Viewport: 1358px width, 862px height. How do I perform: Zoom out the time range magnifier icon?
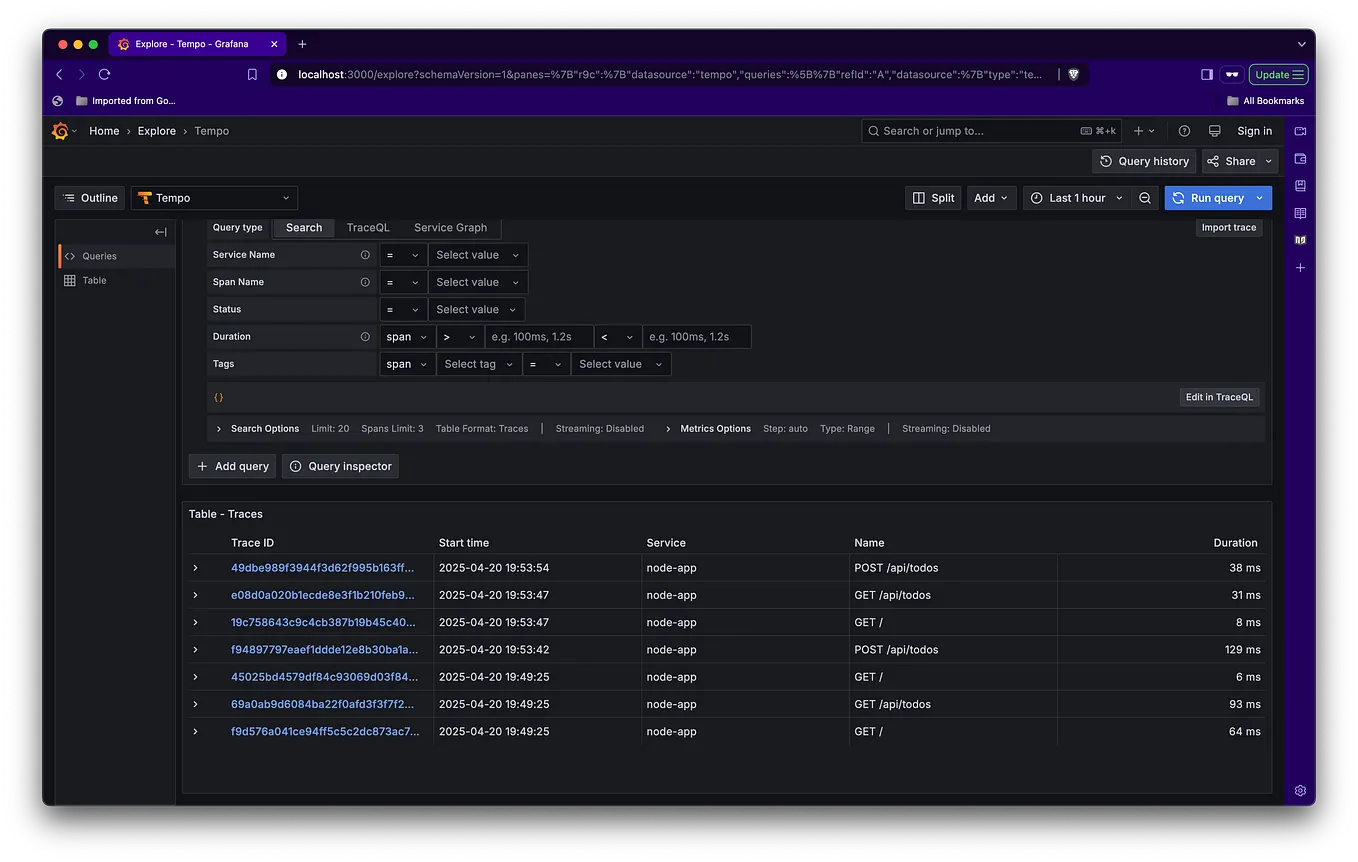click(1145, 197)
